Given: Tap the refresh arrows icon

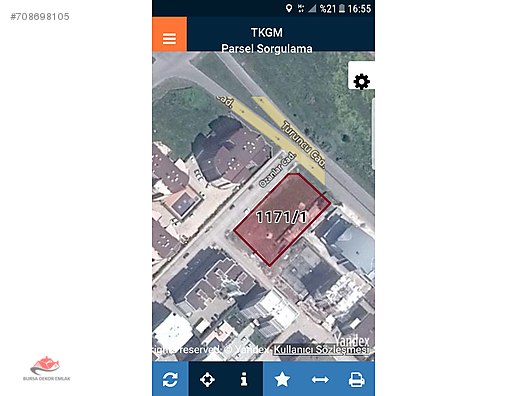Looking at the screenshot, I should pyautogui.click(x=170, y=380).
